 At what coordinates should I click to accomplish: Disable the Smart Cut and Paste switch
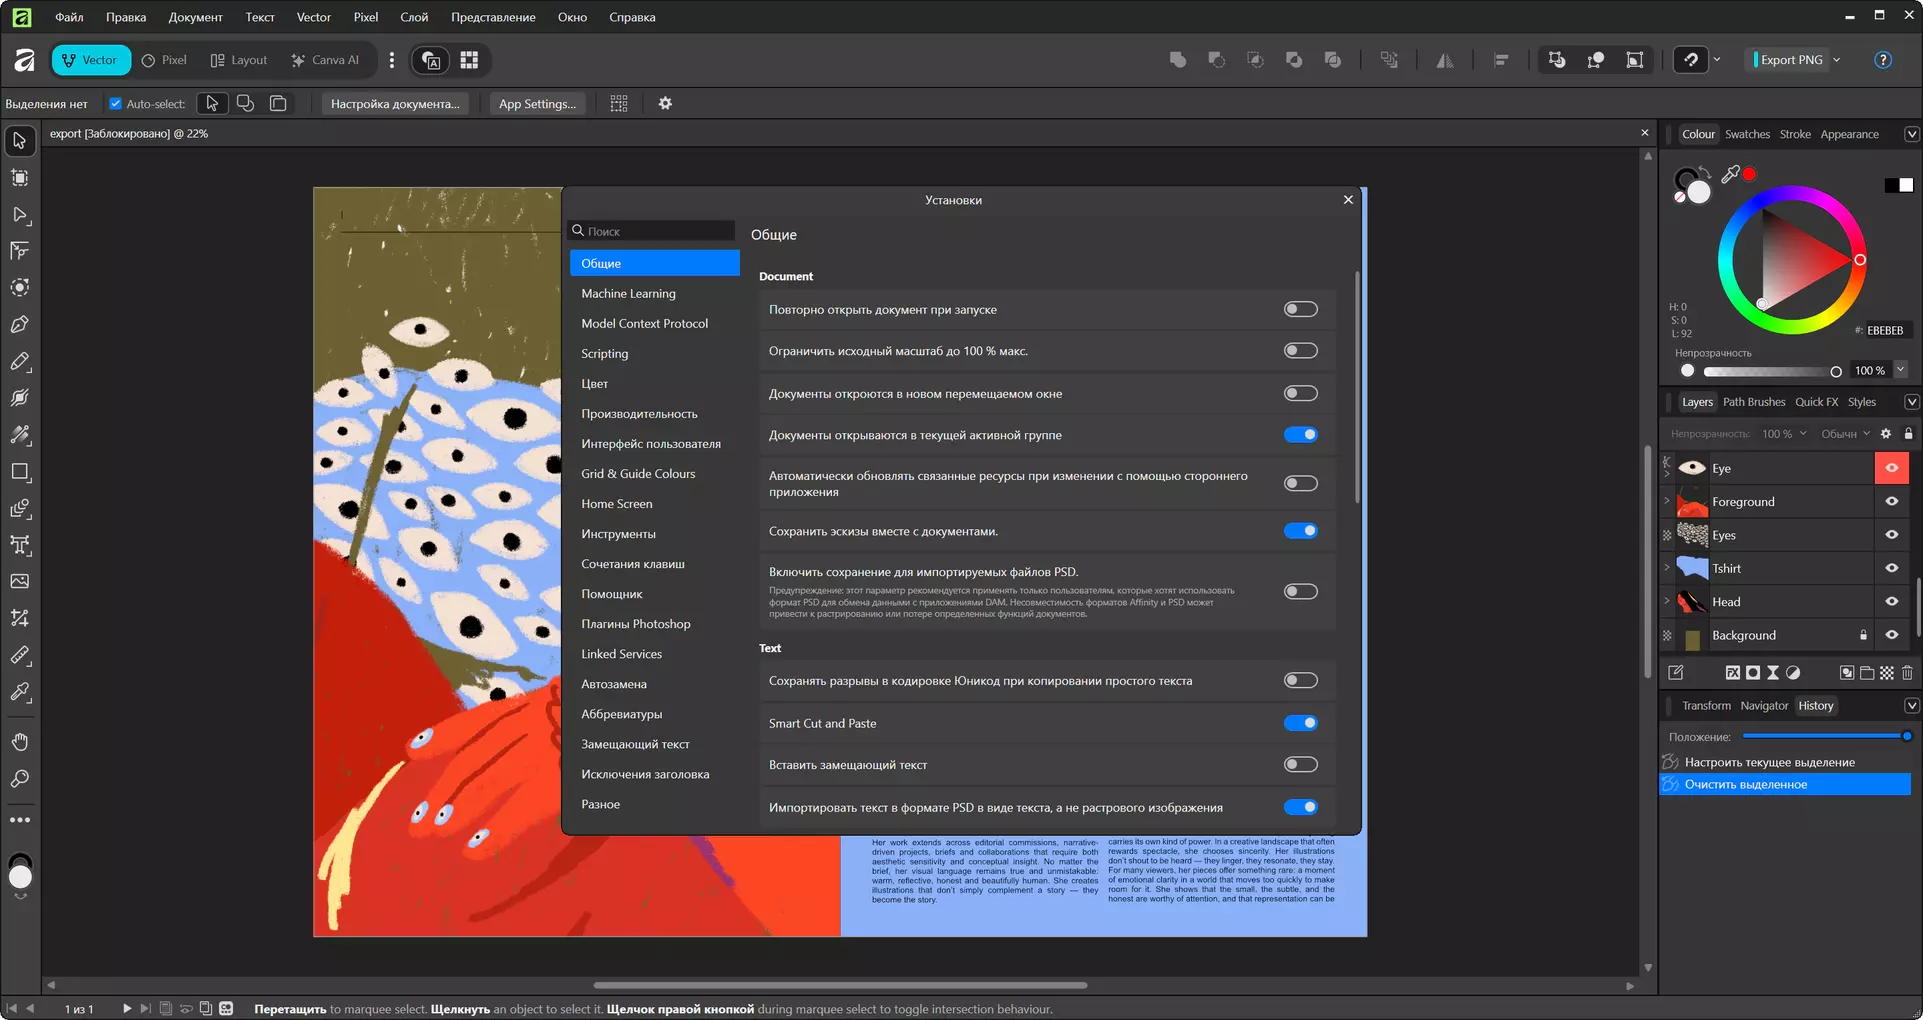[x=1300, y=723]
